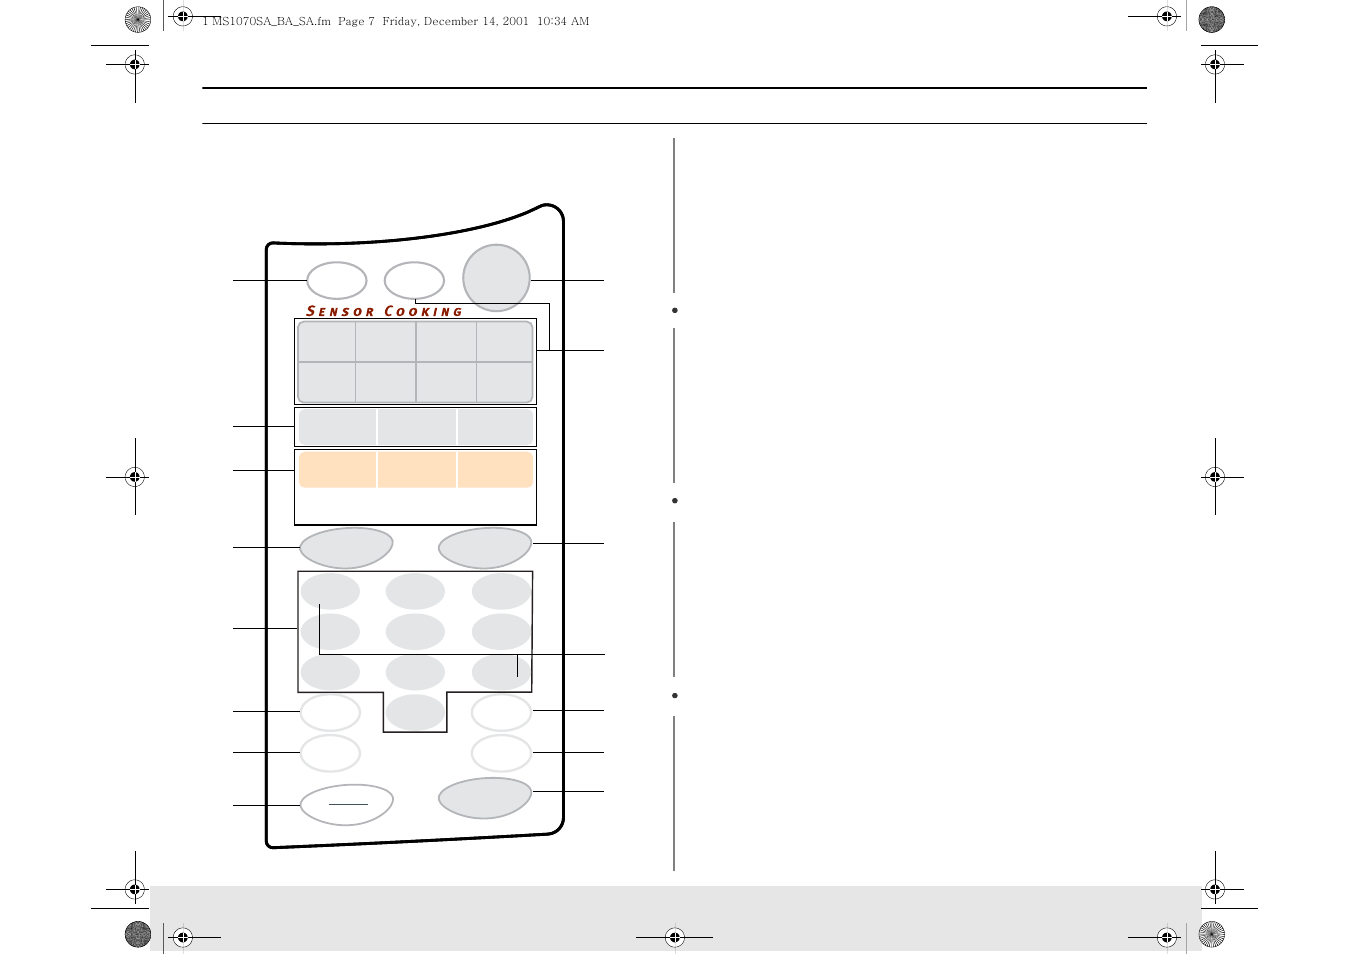Viewport: 1351px width, 954px height.
Task: Click the leftmost button in the gray three-button row
Action: (x=337, y=426)
